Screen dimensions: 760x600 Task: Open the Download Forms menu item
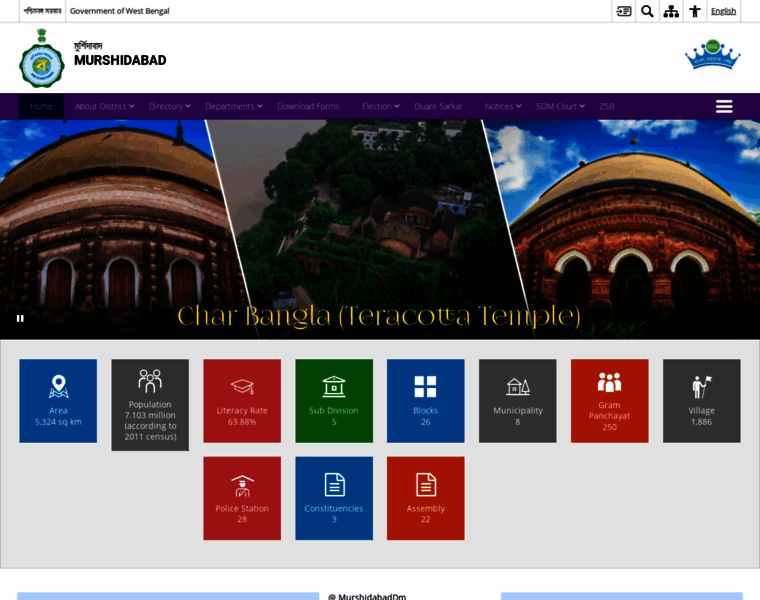tap(308, 106)
